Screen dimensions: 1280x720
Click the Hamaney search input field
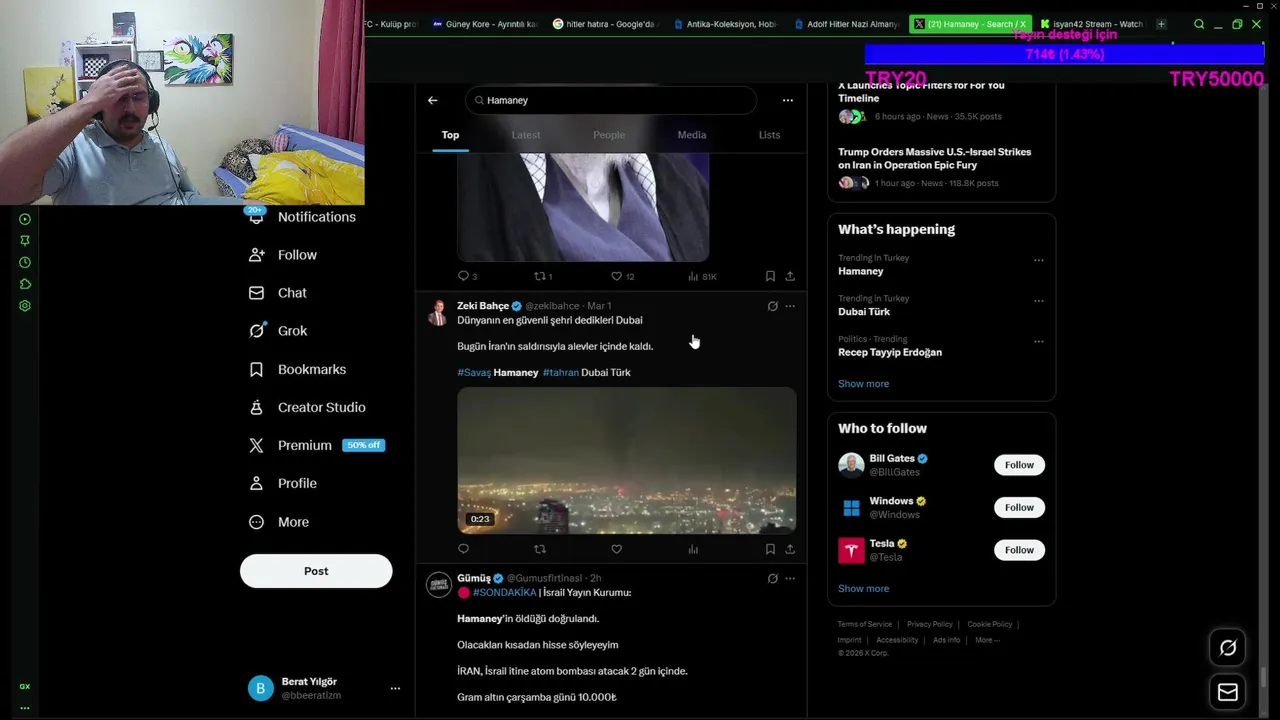(611, 100)
